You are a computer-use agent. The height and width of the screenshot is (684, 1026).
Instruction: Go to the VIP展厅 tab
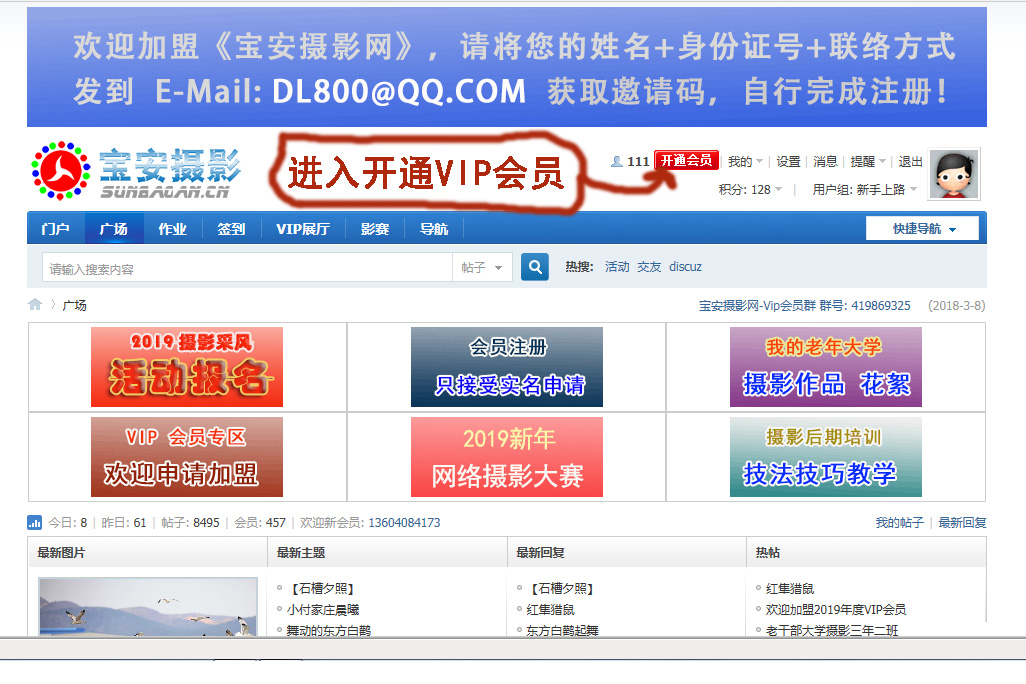pos(302,229)
